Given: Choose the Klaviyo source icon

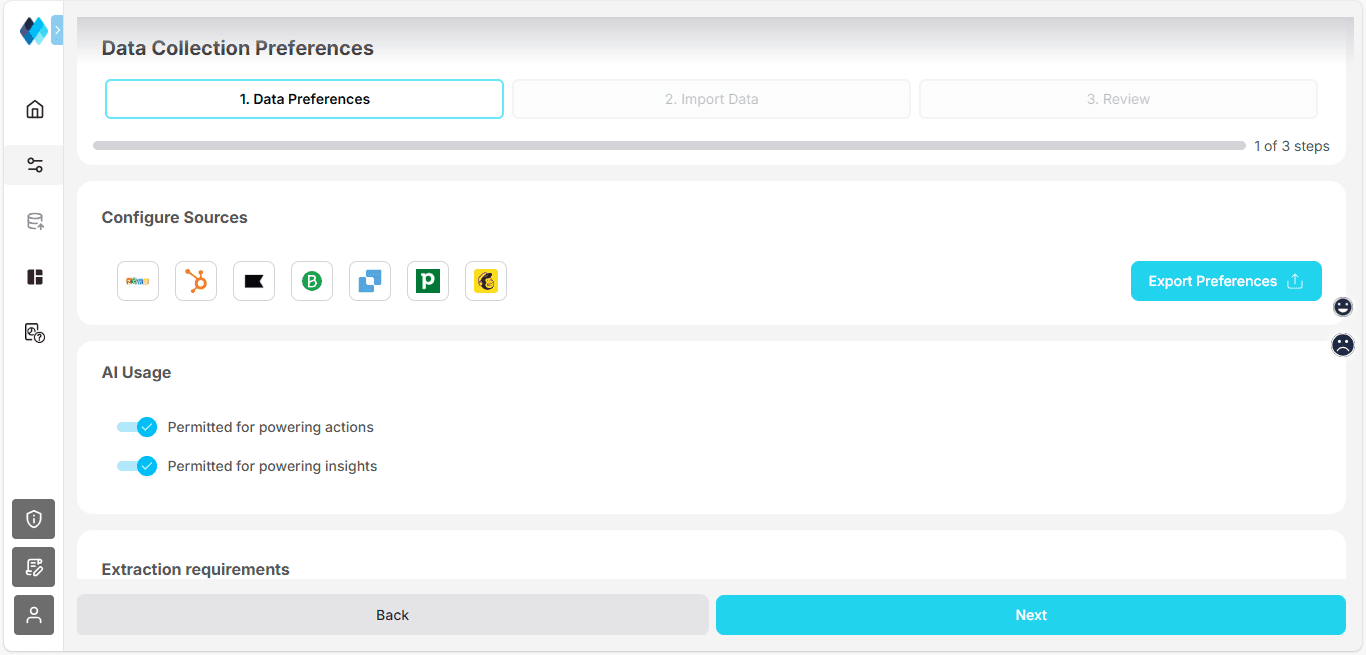Looking at the screenshot, I should pos(254,281).
